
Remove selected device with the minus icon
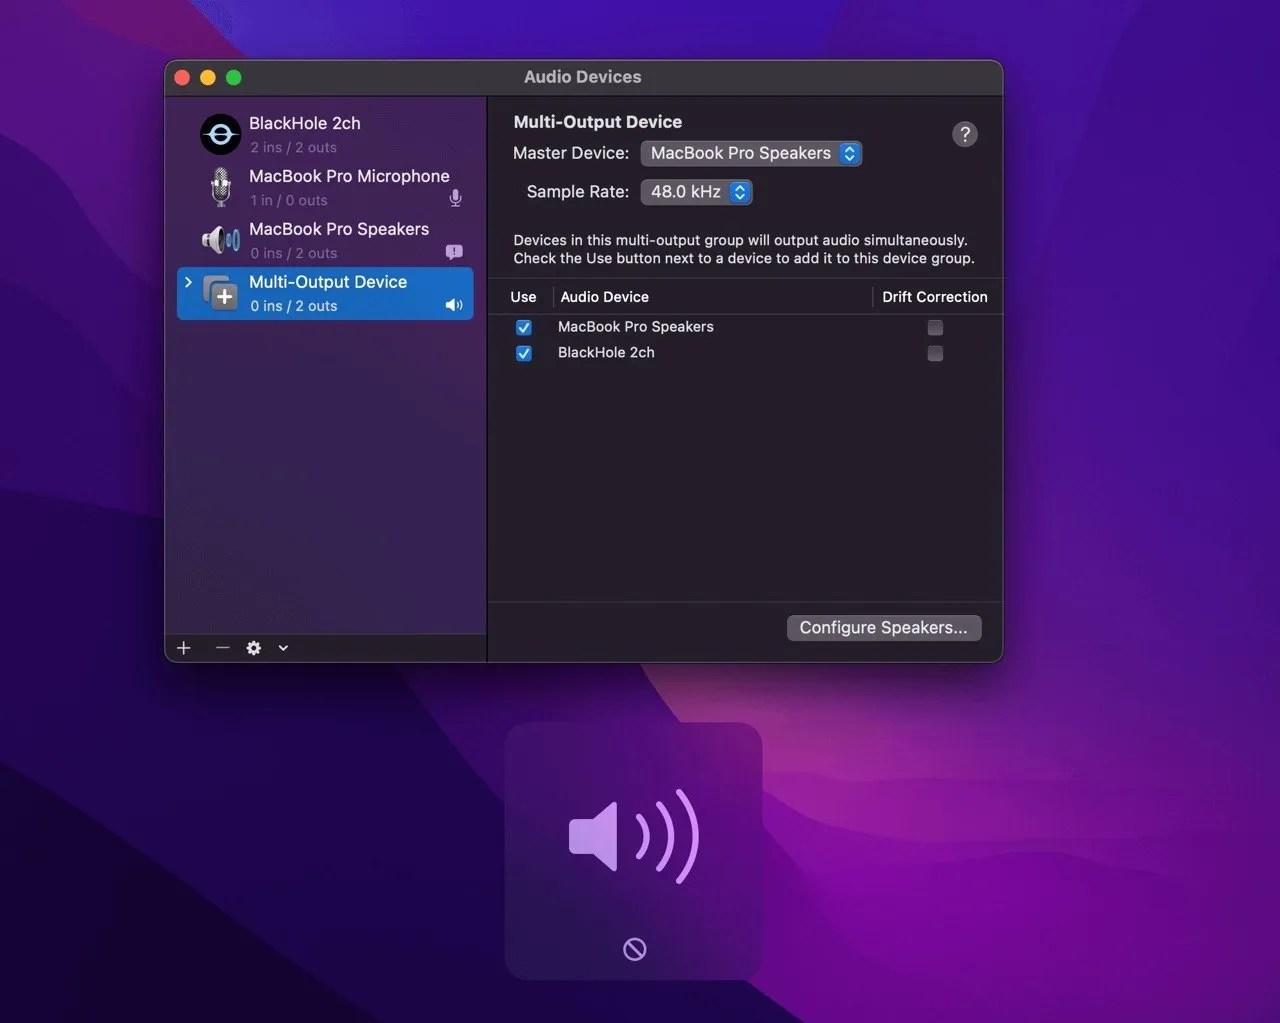point(222,648)
